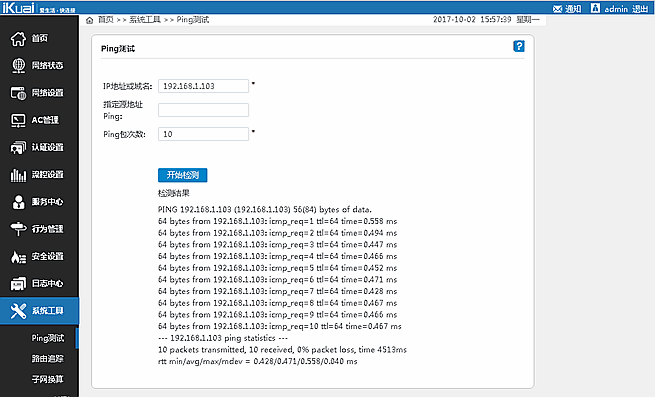Click the admin user icon

pos(595,8)
